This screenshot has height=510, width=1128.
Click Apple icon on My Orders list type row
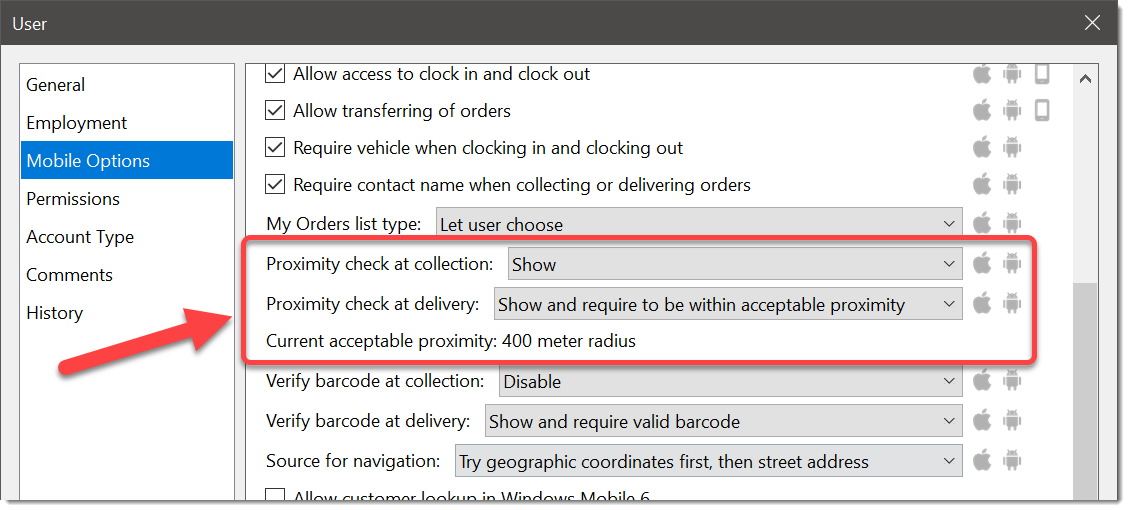pos(982,223)
